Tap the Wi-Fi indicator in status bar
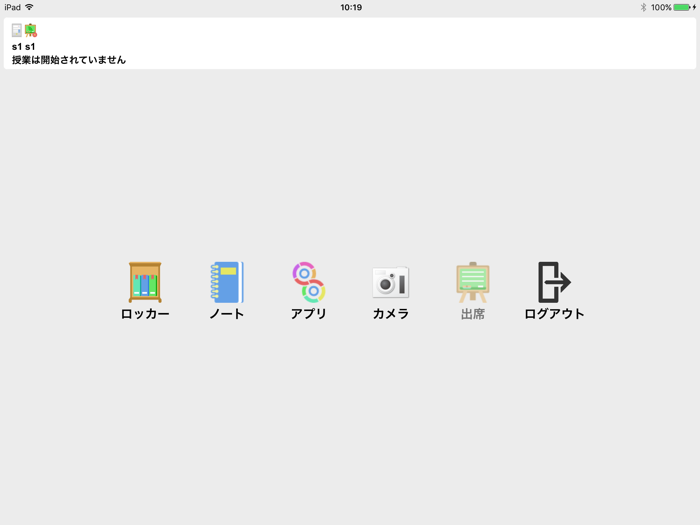 click(29, 7)
